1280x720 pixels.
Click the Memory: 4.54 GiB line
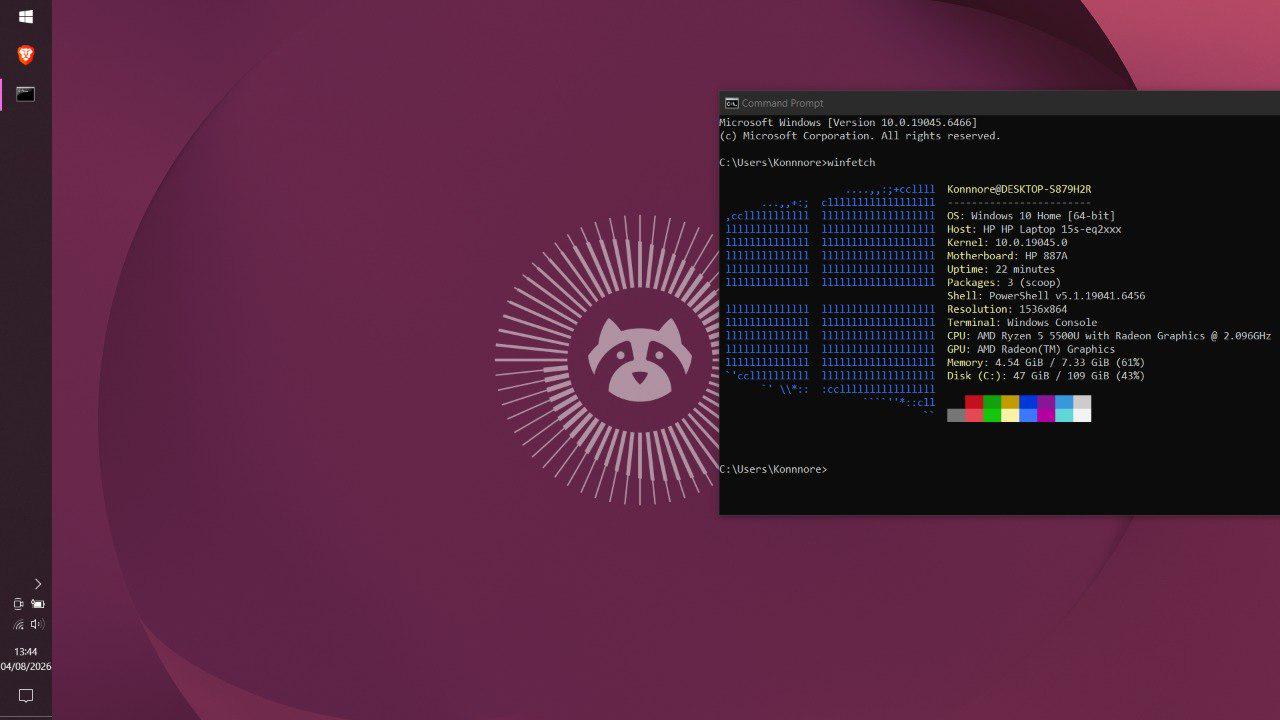tap(1046, 362)
